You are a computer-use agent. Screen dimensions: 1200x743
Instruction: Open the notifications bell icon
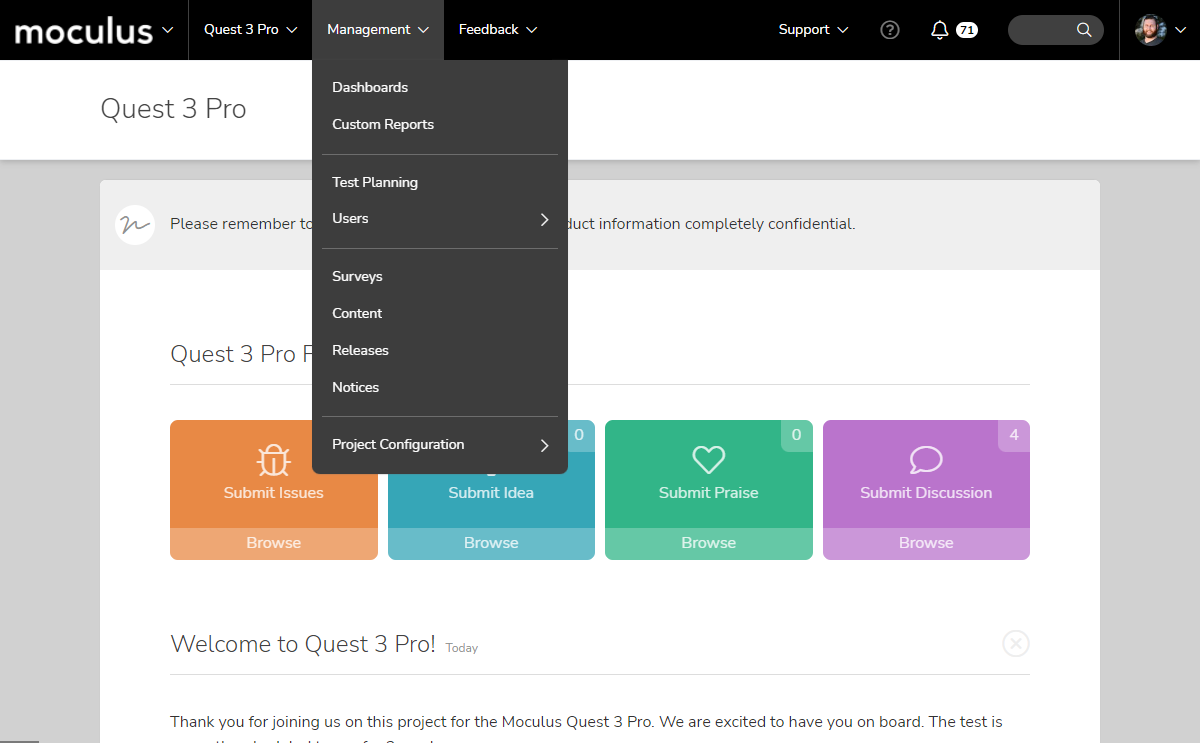coord(939,30)
